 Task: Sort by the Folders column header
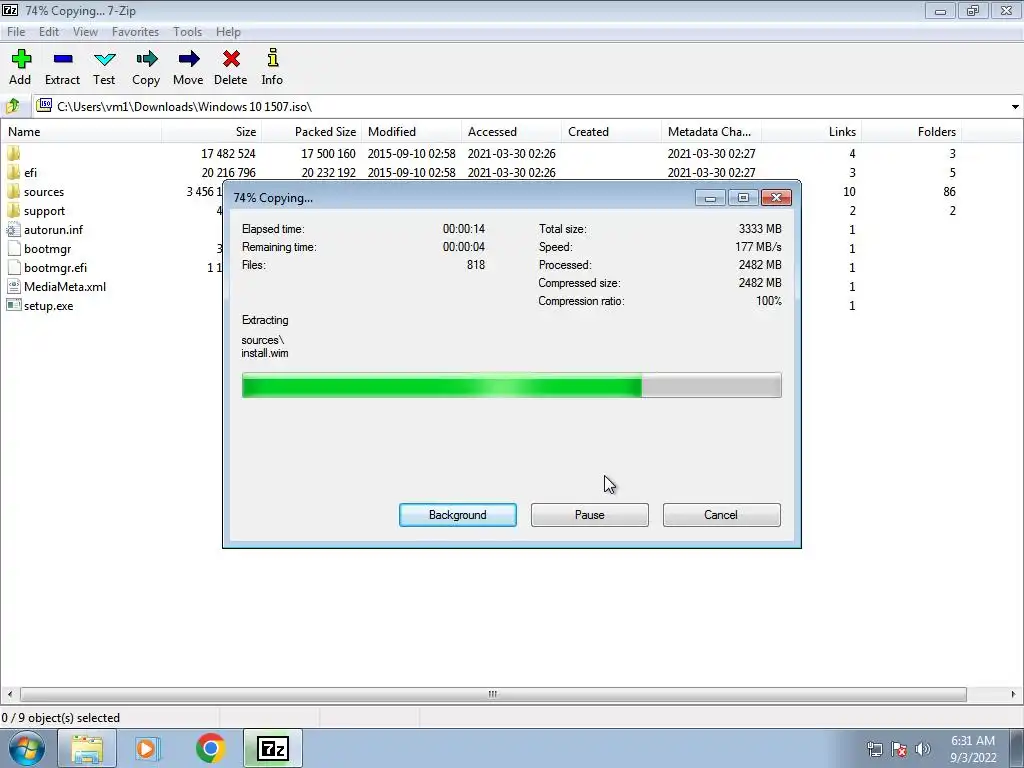click(911, 131)
